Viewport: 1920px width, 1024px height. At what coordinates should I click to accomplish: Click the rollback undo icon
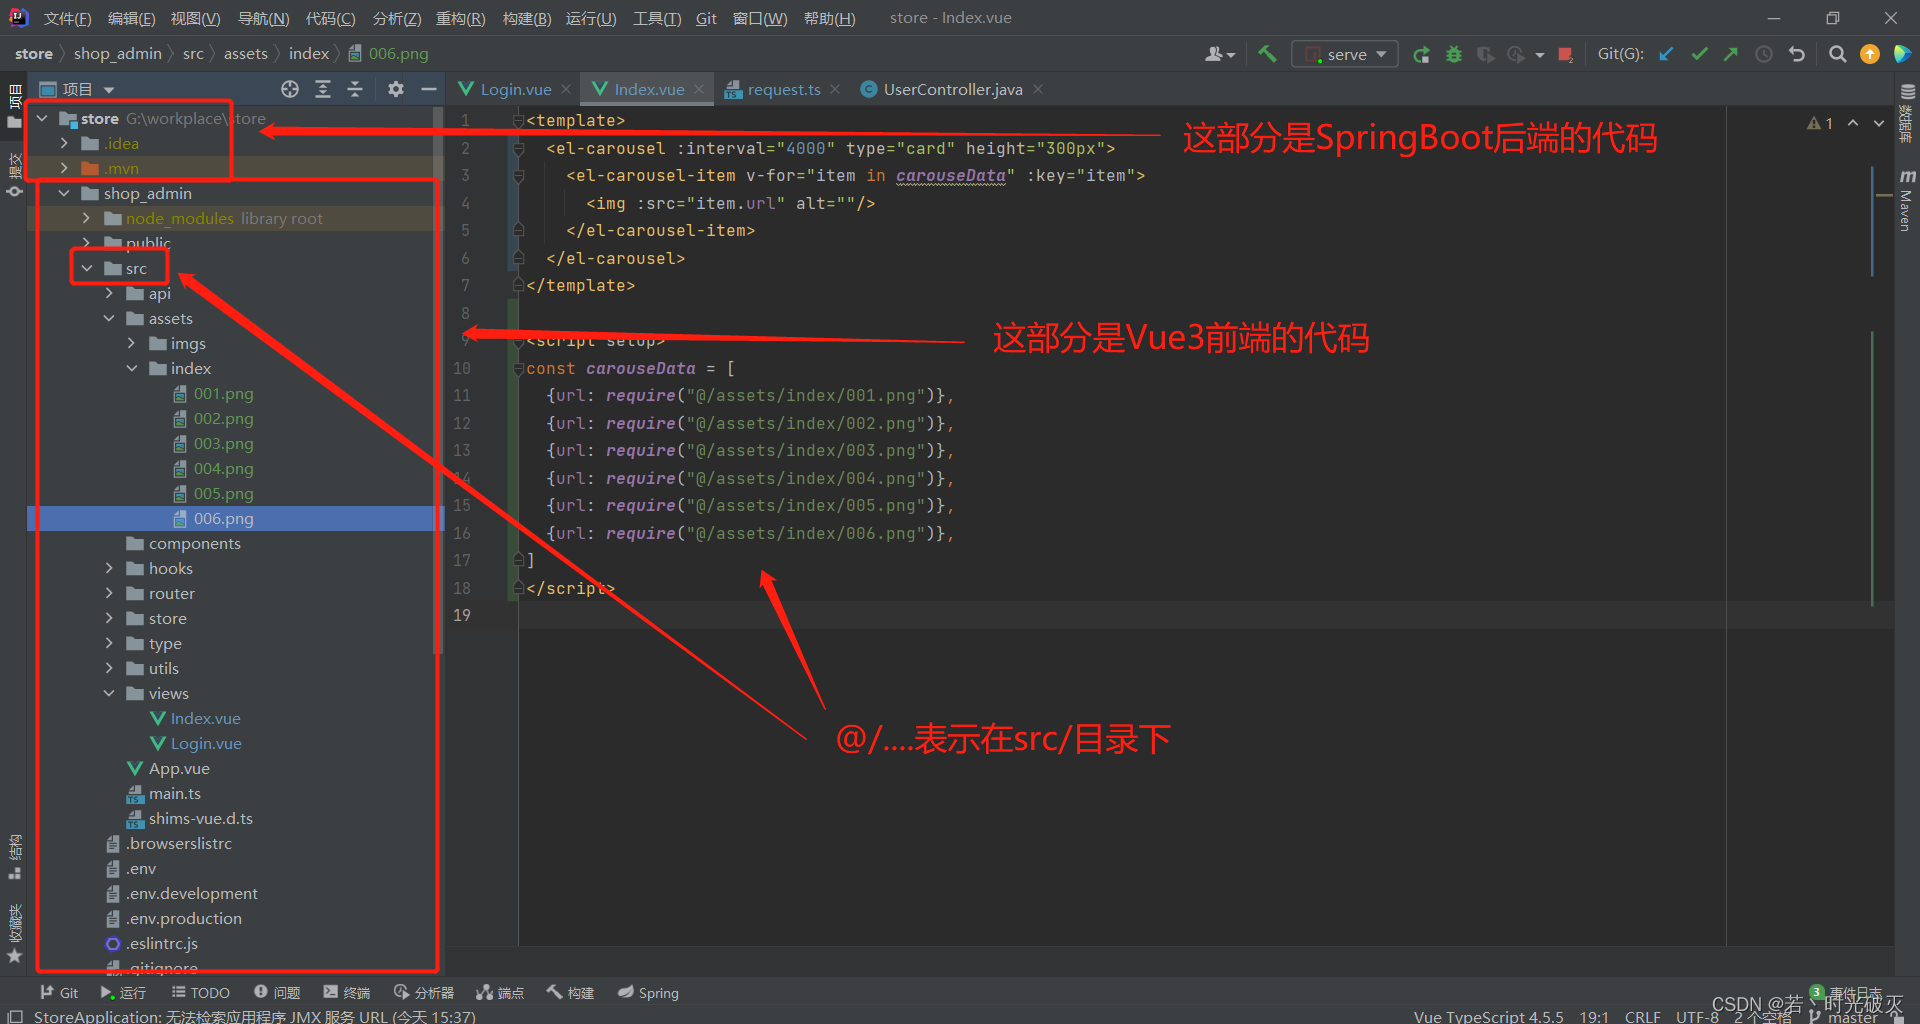[1797, 54]
